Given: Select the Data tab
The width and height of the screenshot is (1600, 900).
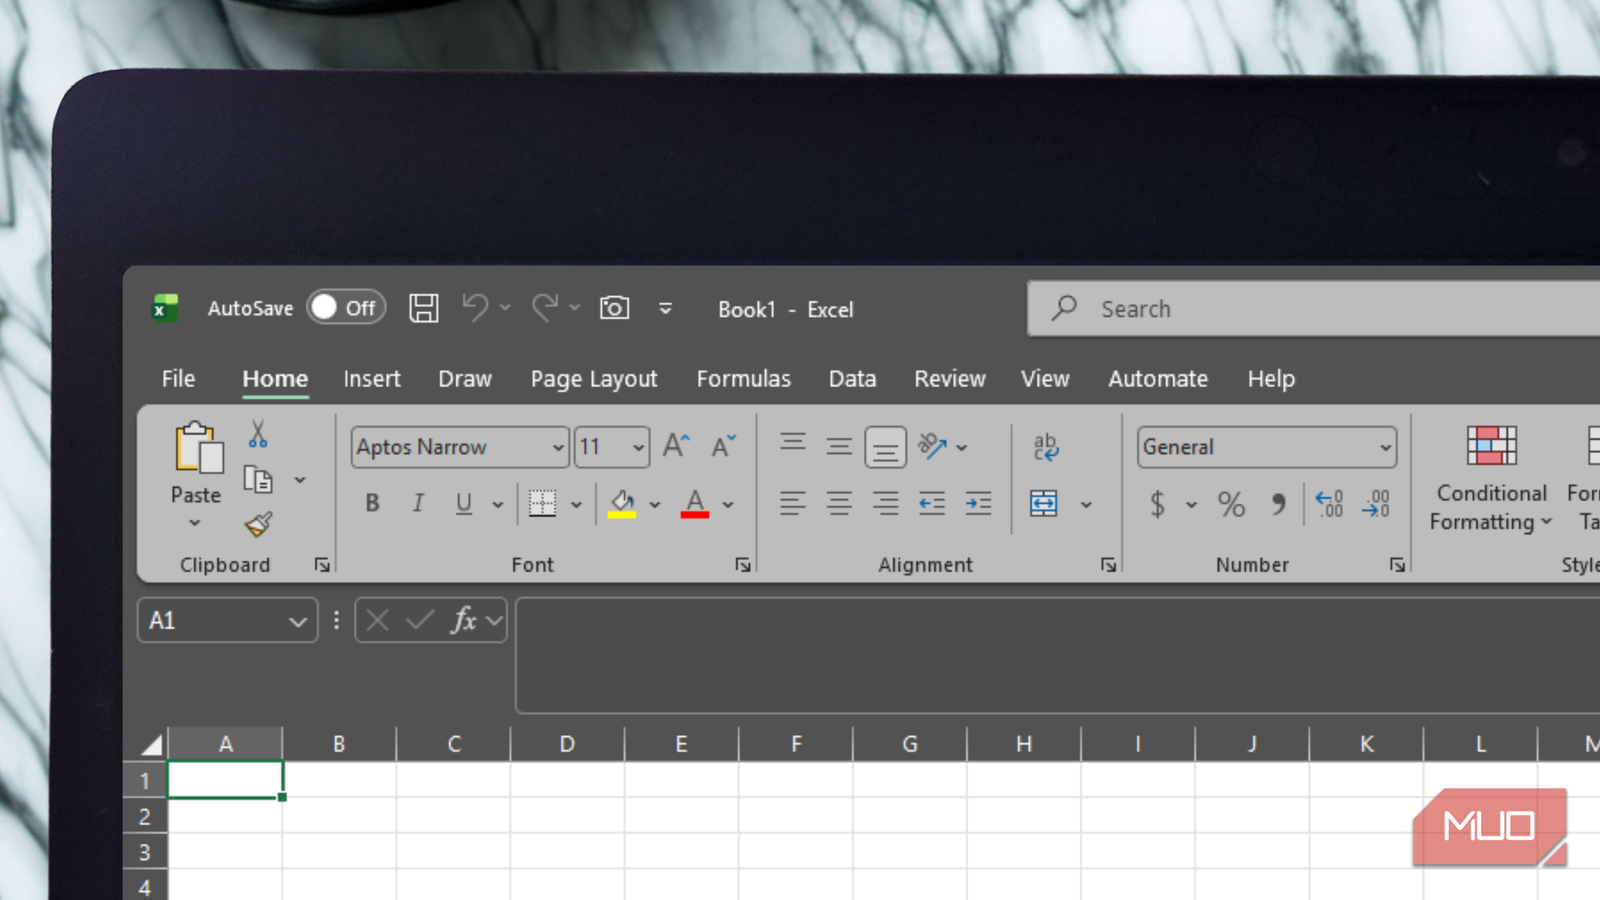Looking at the screenshot, I should (852, 379).
